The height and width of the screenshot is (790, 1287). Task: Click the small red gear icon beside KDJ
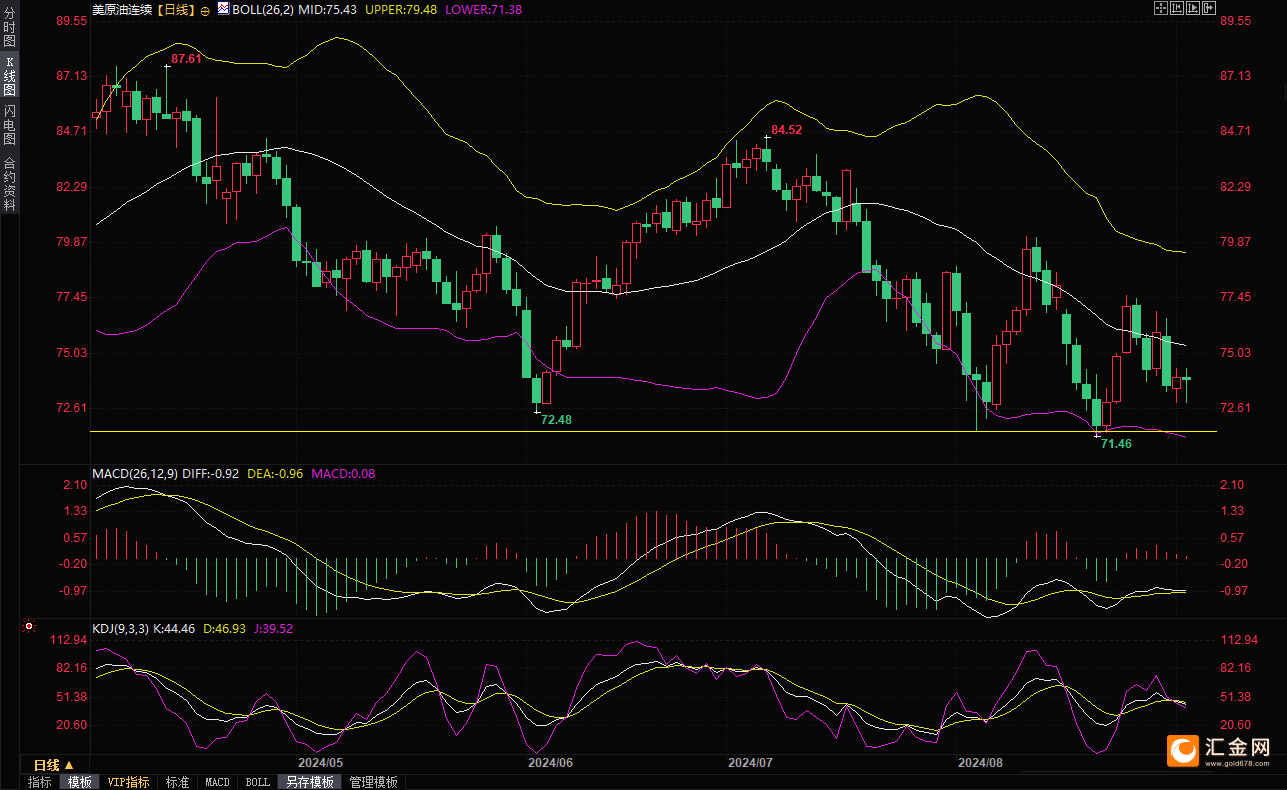pos(27,627)
